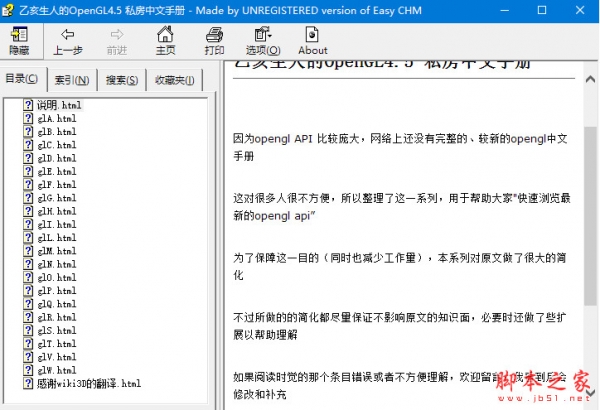Minimize the CHM viewer window

pyautogui.click(x=505, y=10)
